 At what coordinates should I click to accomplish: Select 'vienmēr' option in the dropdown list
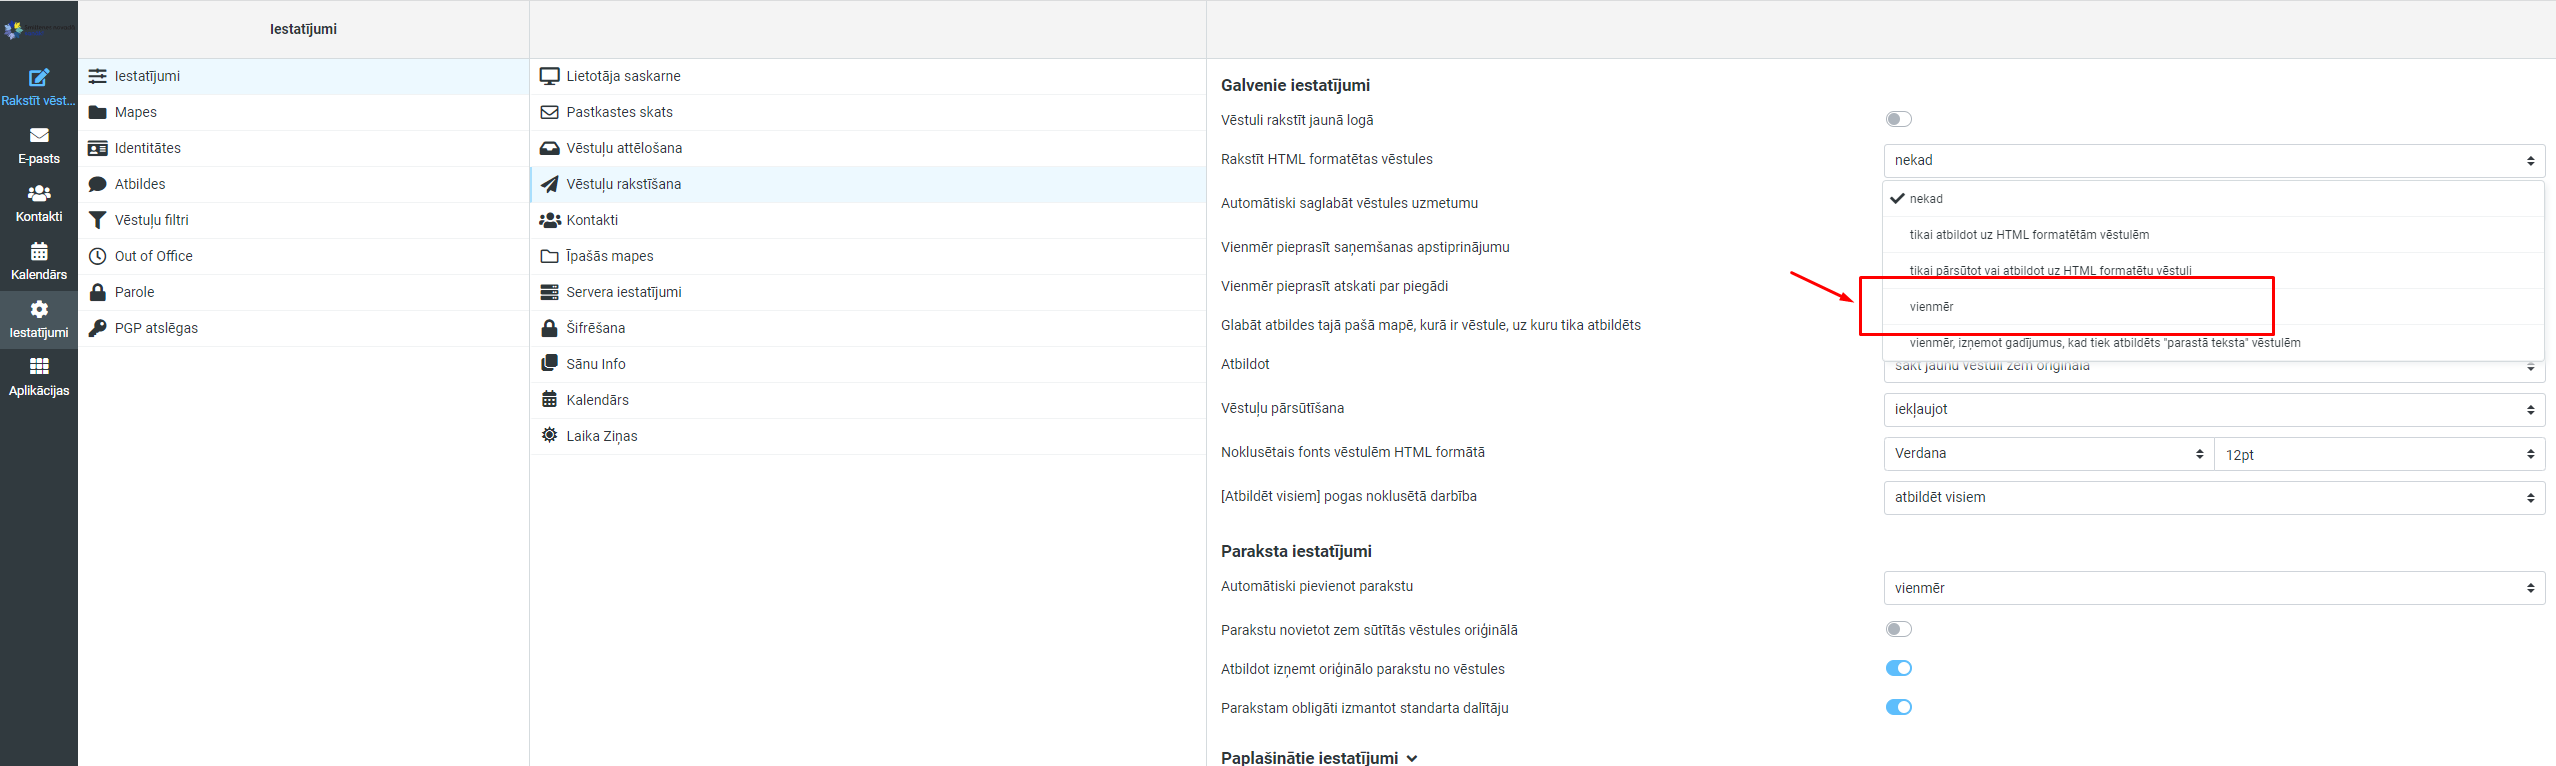[x=1931, y=307]
